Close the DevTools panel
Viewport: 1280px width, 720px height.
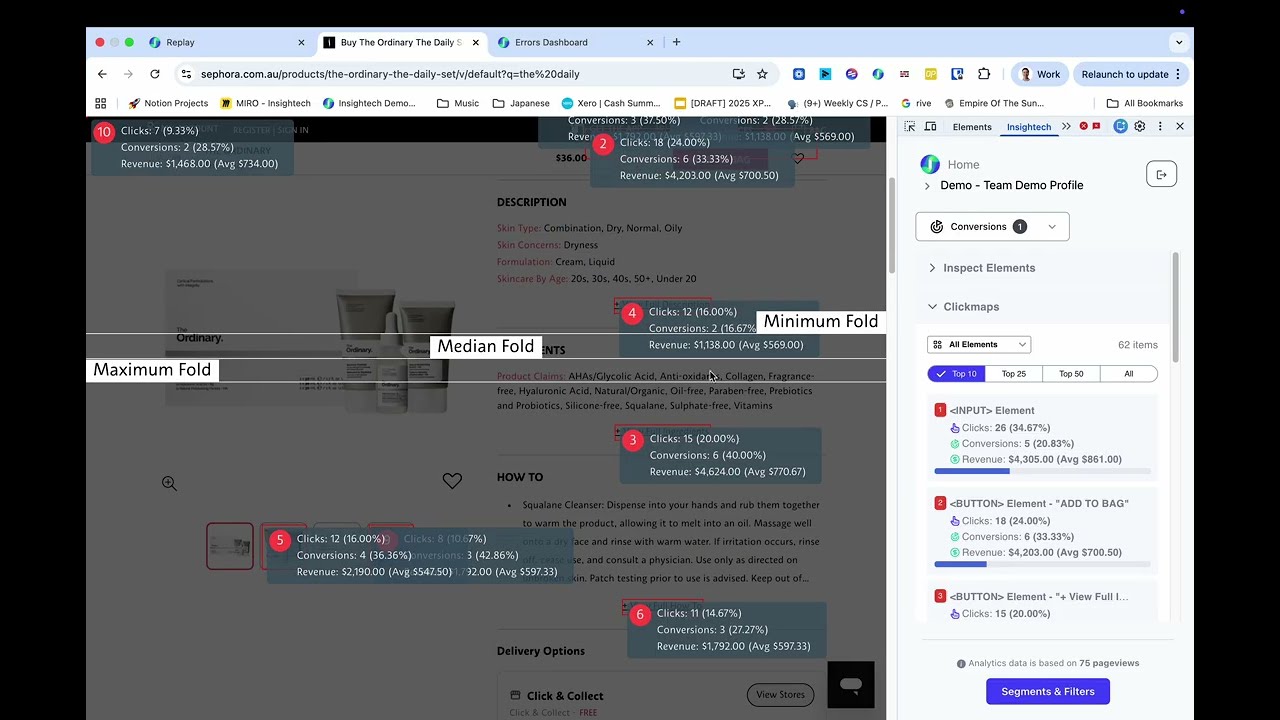tap(1180, 127)
